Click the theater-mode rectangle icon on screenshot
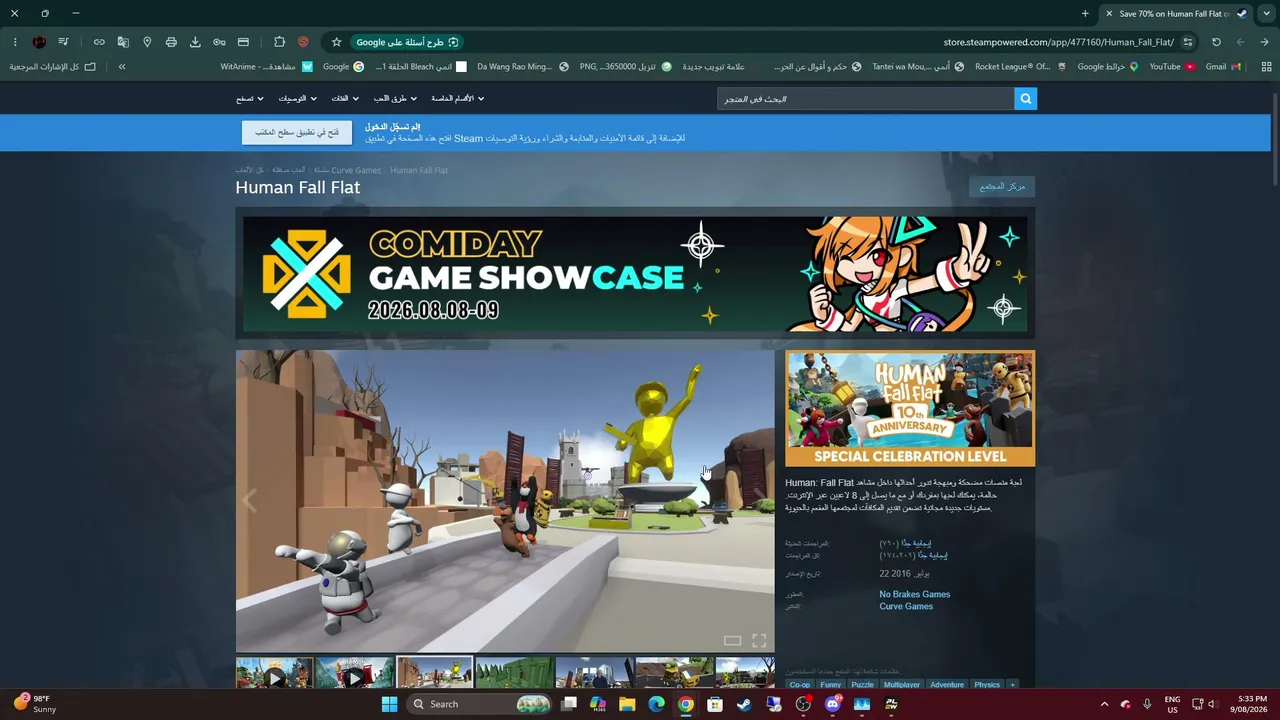Image resolution: width=1280 pixels, height=720 pixels. [732, 641]
